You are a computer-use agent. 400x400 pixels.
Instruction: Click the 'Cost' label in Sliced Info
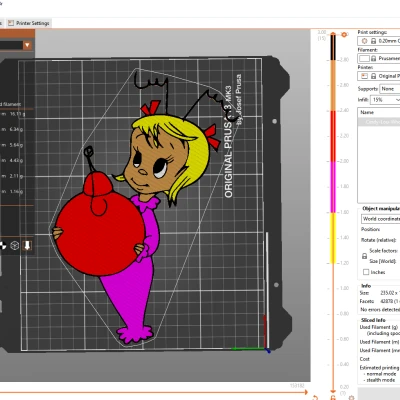pos(364,359)
